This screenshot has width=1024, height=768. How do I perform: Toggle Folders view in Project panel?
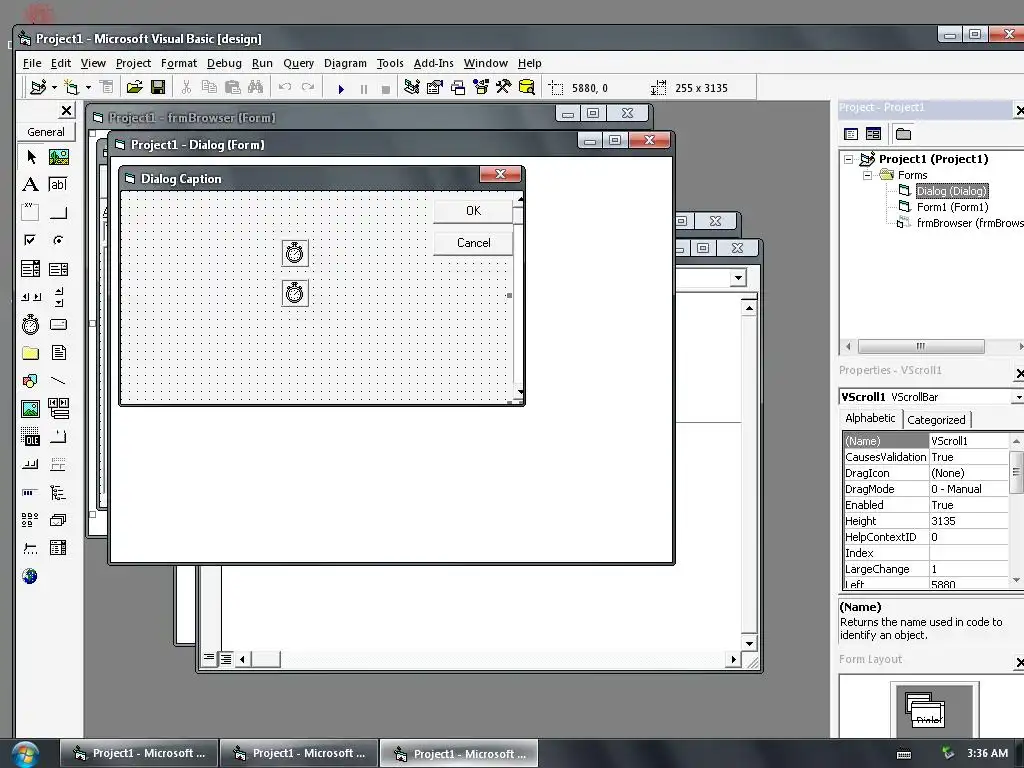click(903, 134)
